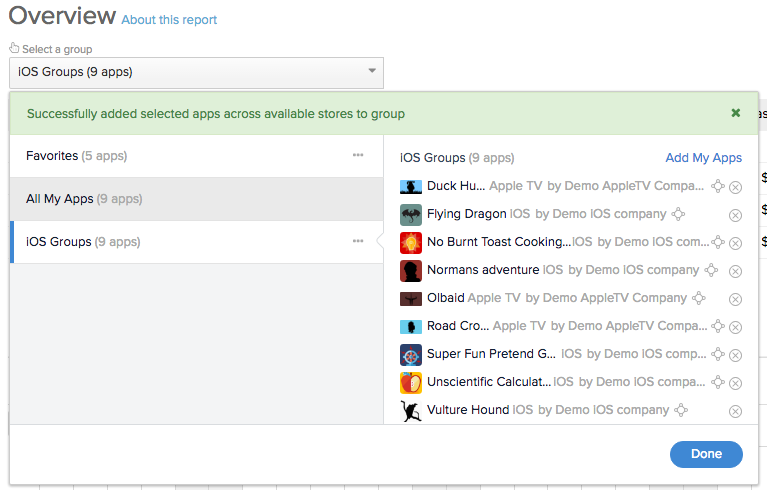Click the Done button
This screenshot has width=767, height=490.
click(706, 454)
